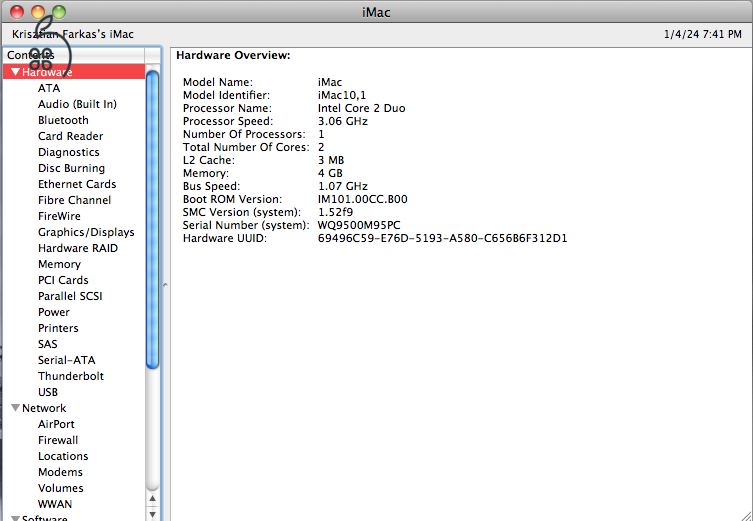Image resolution: width=753 pixels, height=521 pixels.
Task: Click the SMC version 1.52f9
Action: click(x=335, y=212)
